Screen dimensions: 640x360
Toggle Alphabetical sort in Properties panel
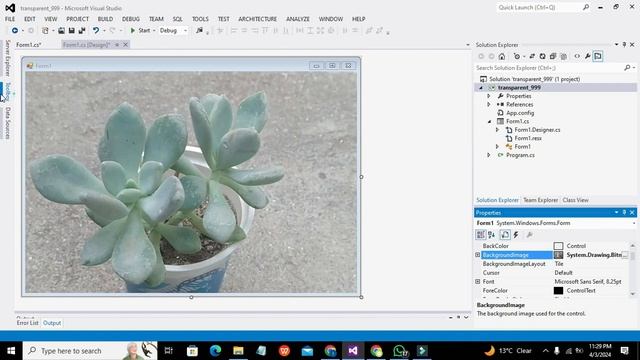point(492,235)
